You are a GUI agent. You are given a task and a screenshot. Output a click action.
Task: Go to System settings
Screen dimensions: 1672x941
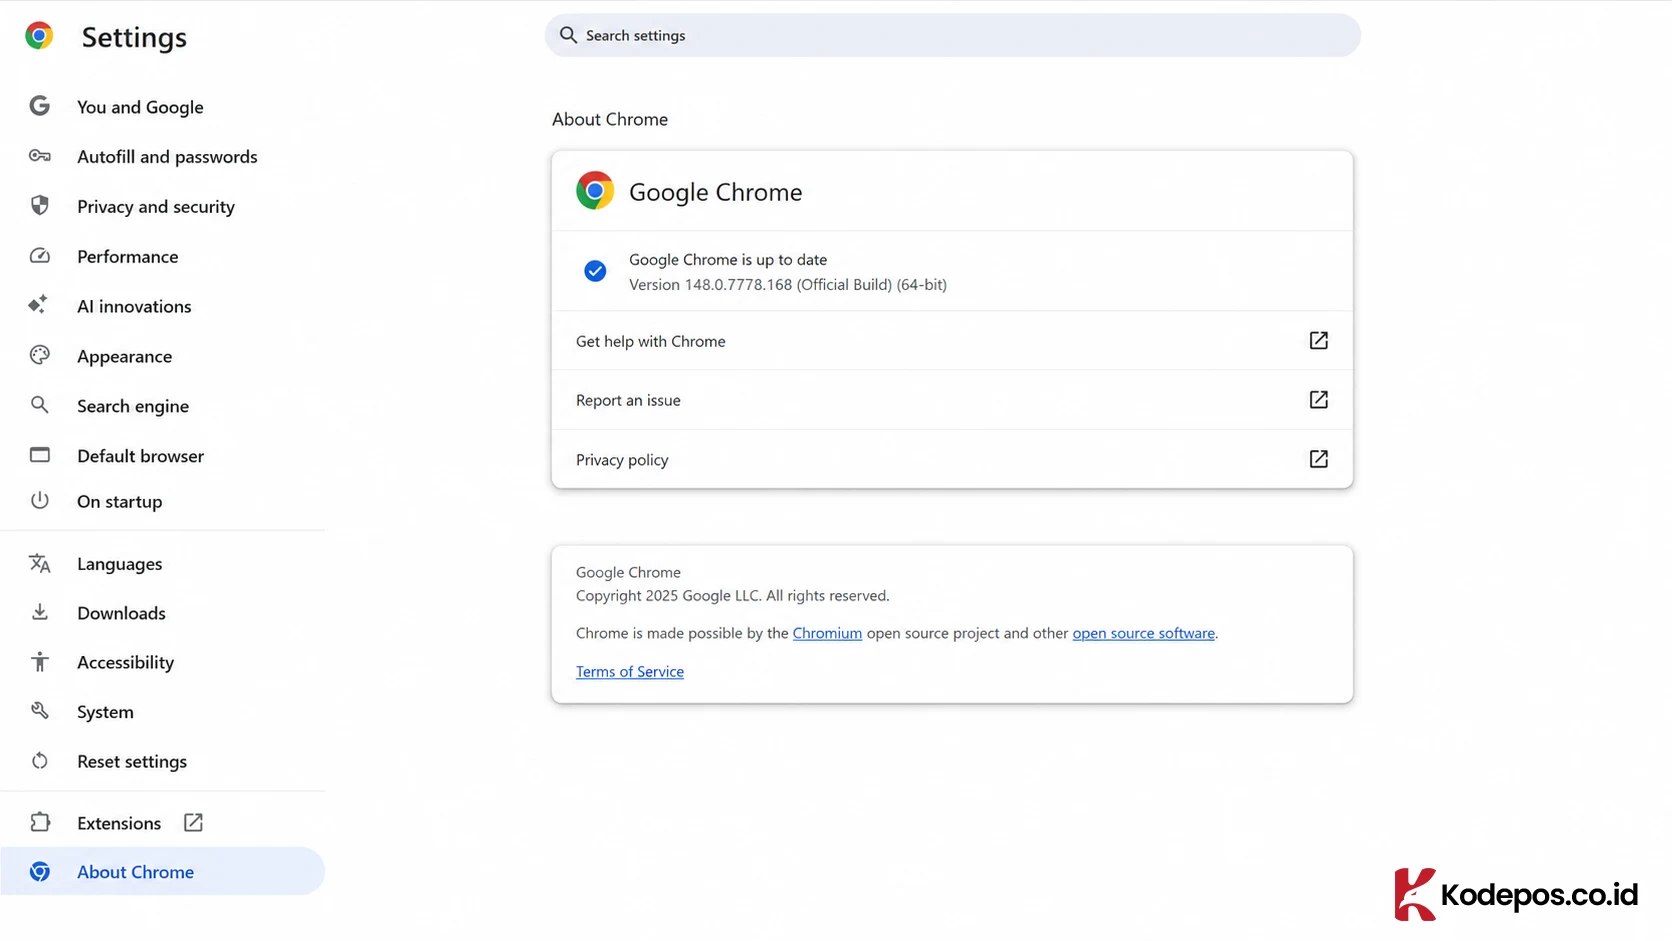[105, 712]
